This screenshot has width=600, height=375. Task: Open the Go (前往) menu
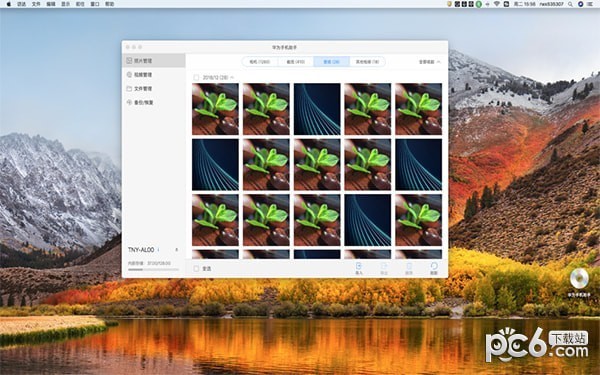[80, 4]
